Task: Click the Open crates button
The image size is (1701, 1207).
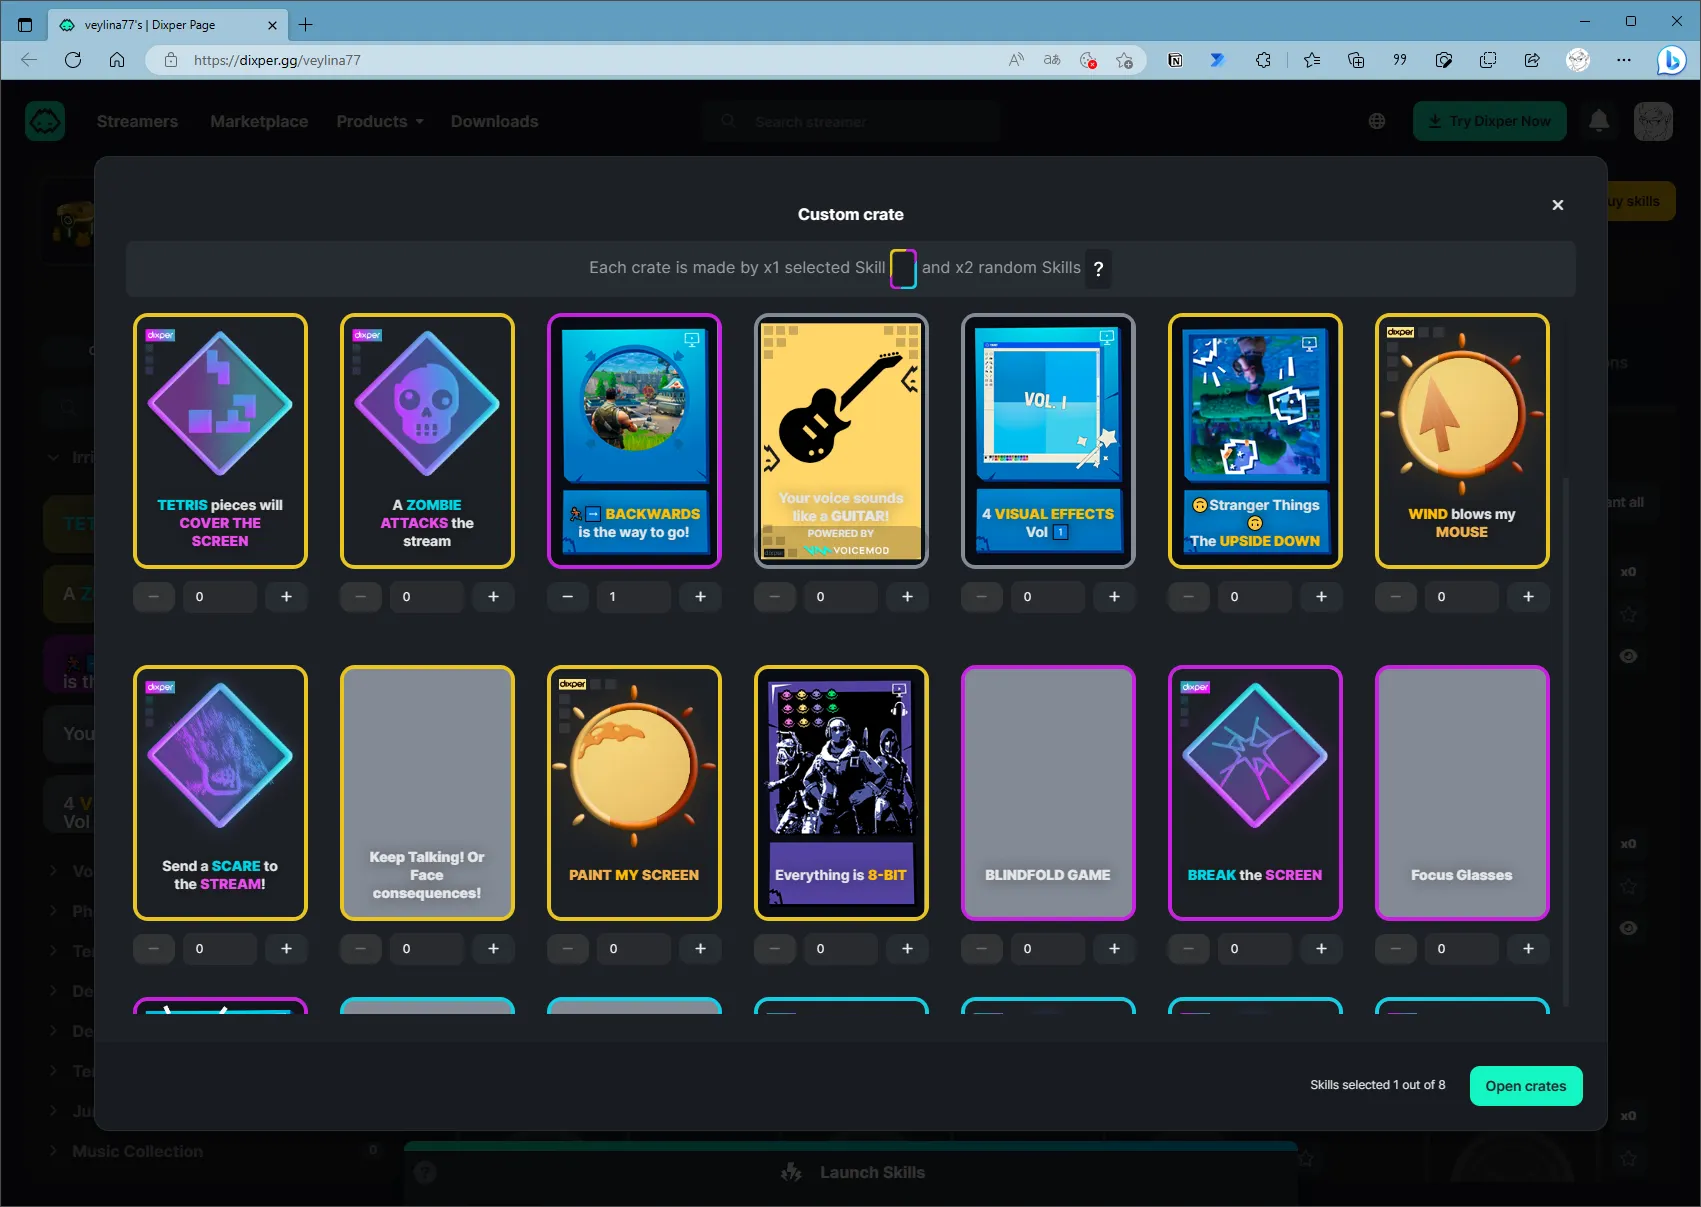Action: (1526, 1086)
